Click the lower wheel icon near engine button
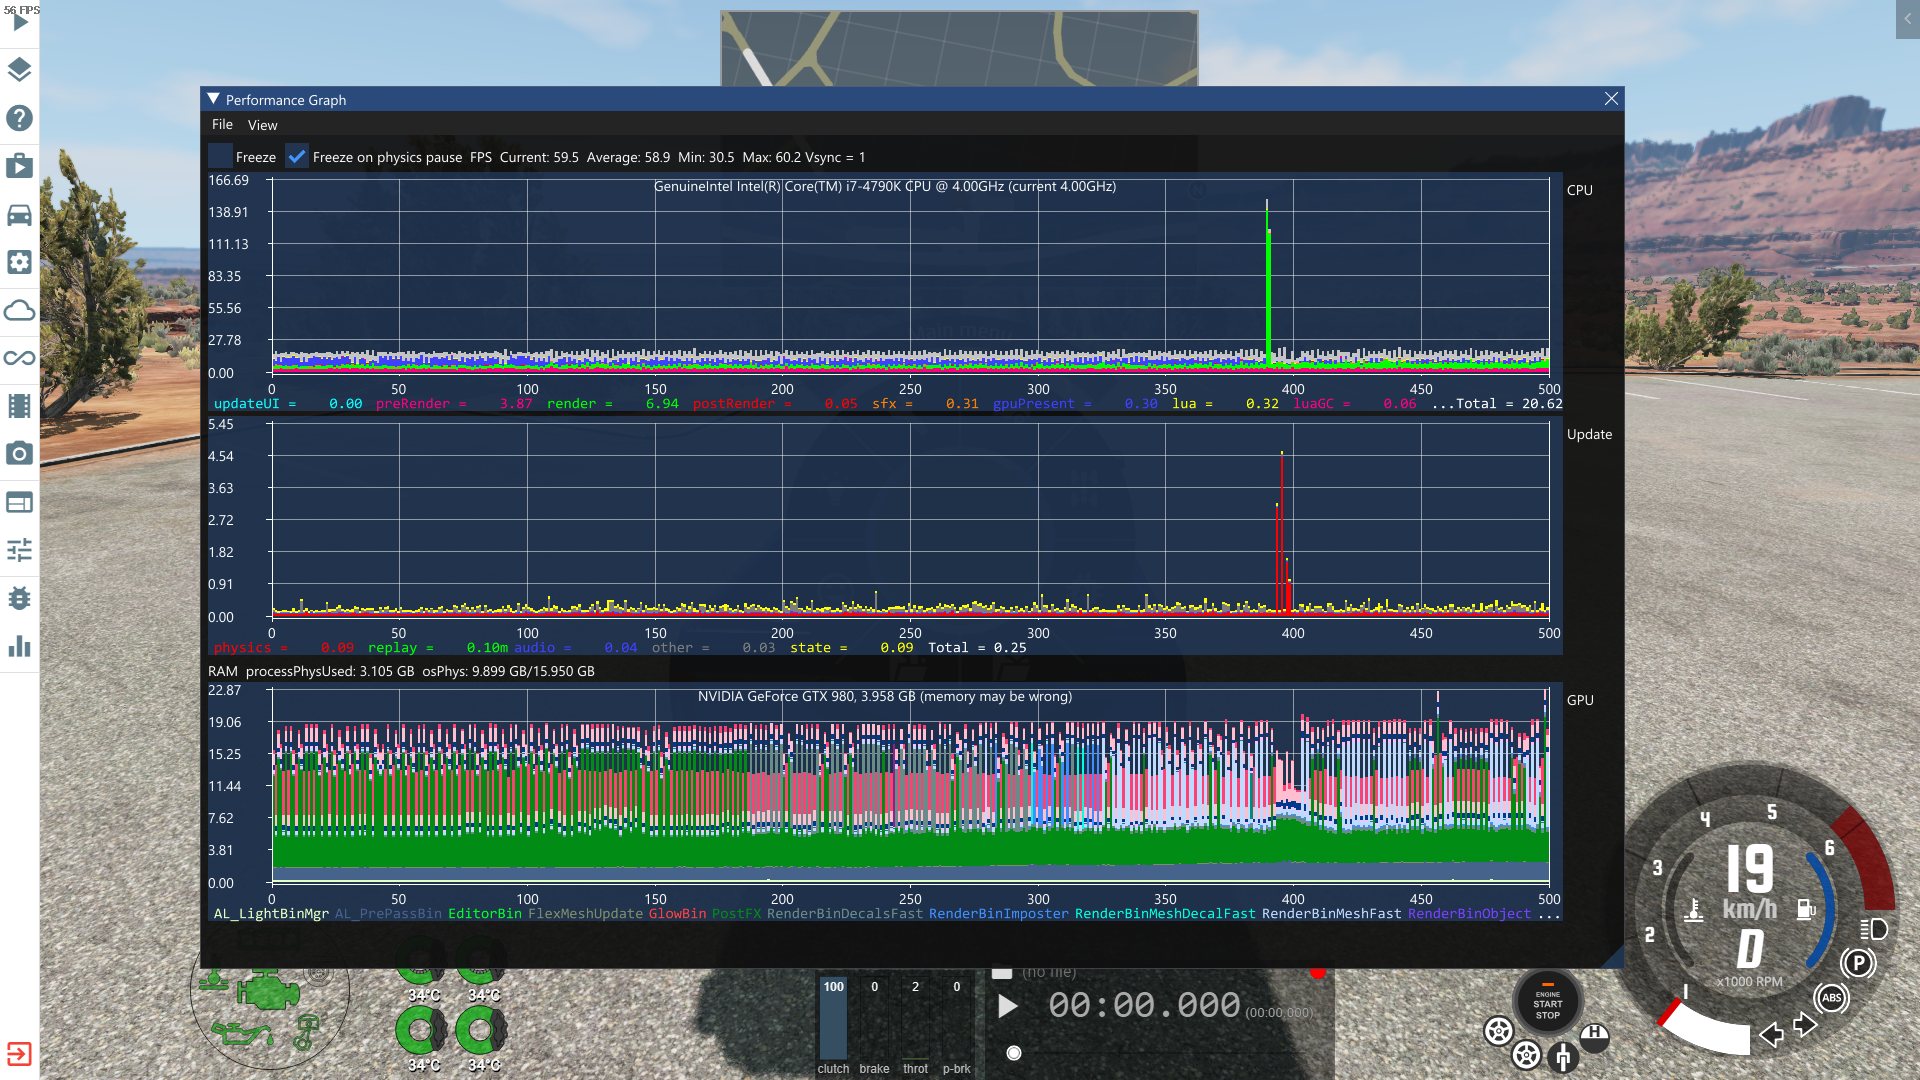The image size is (1920, 1080). pos(1526,1055)
